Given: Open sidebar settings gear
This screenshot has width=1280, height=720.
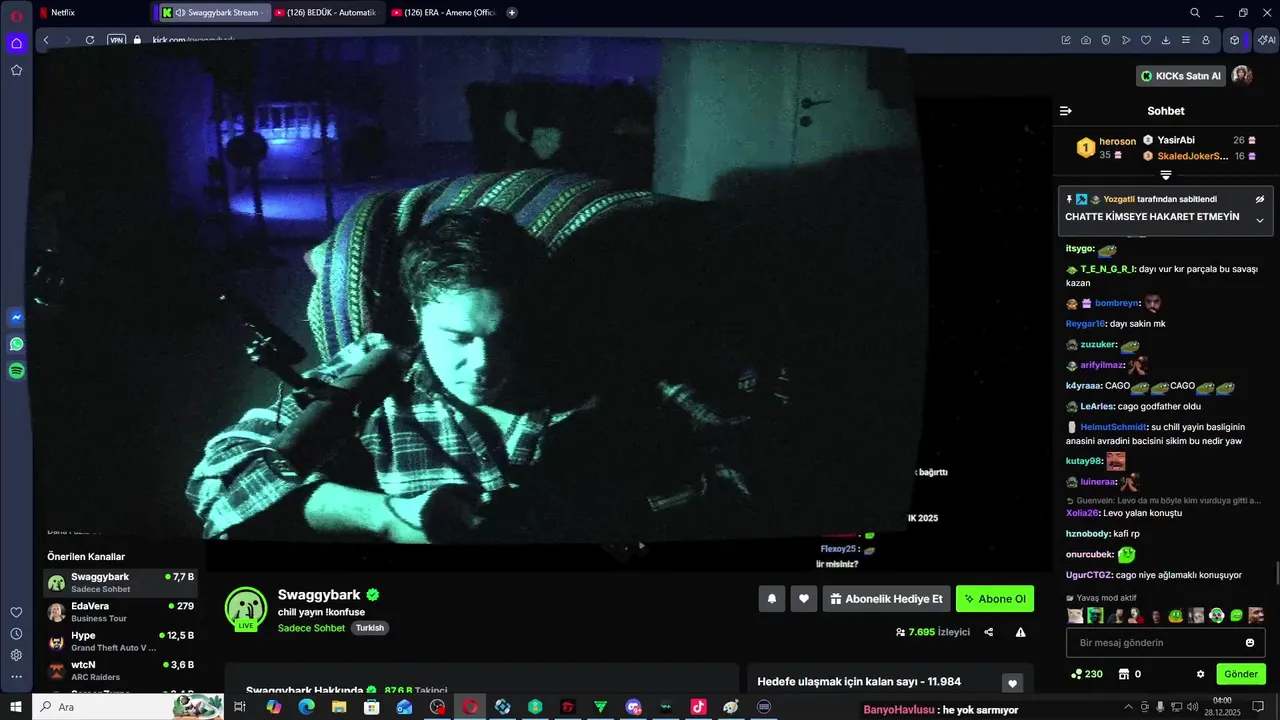Looking at the screenshot, I should coord(16,655).
